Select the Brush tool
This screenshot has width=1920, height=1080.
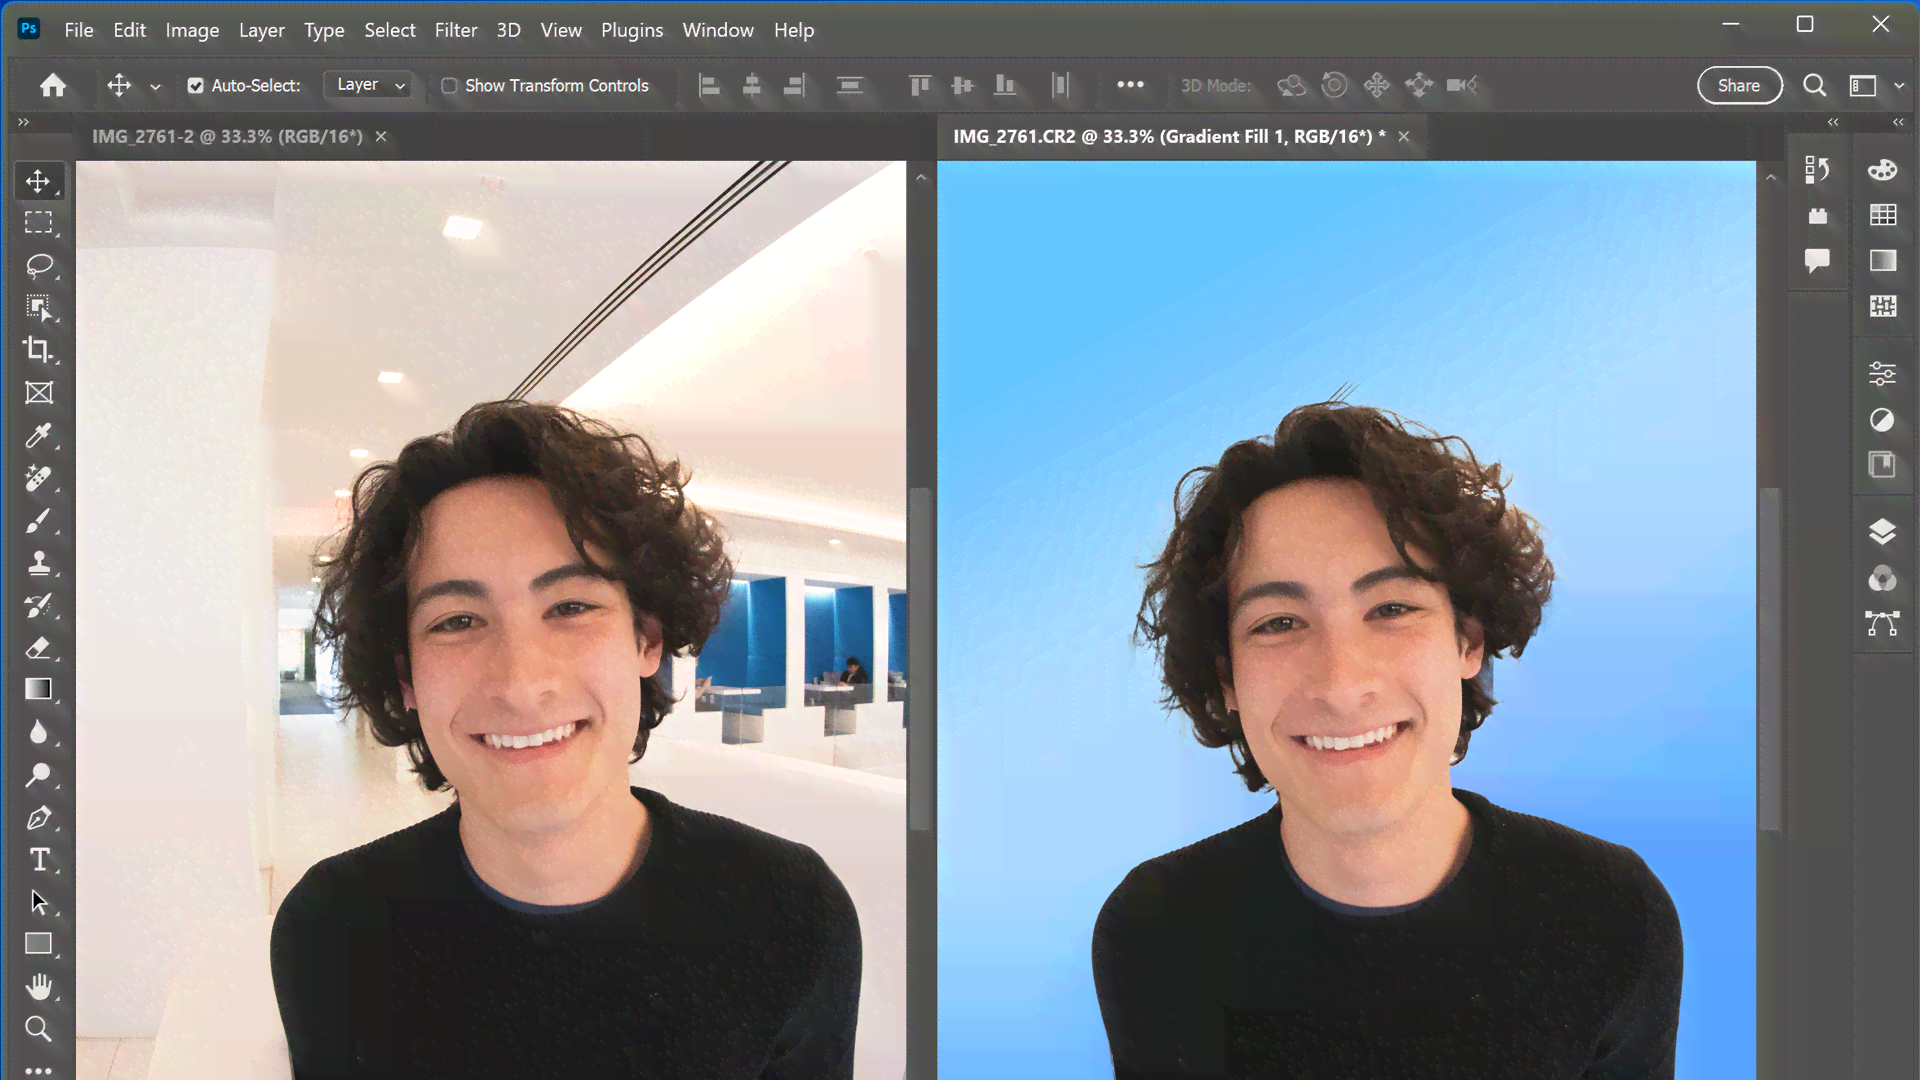[38, 520]
